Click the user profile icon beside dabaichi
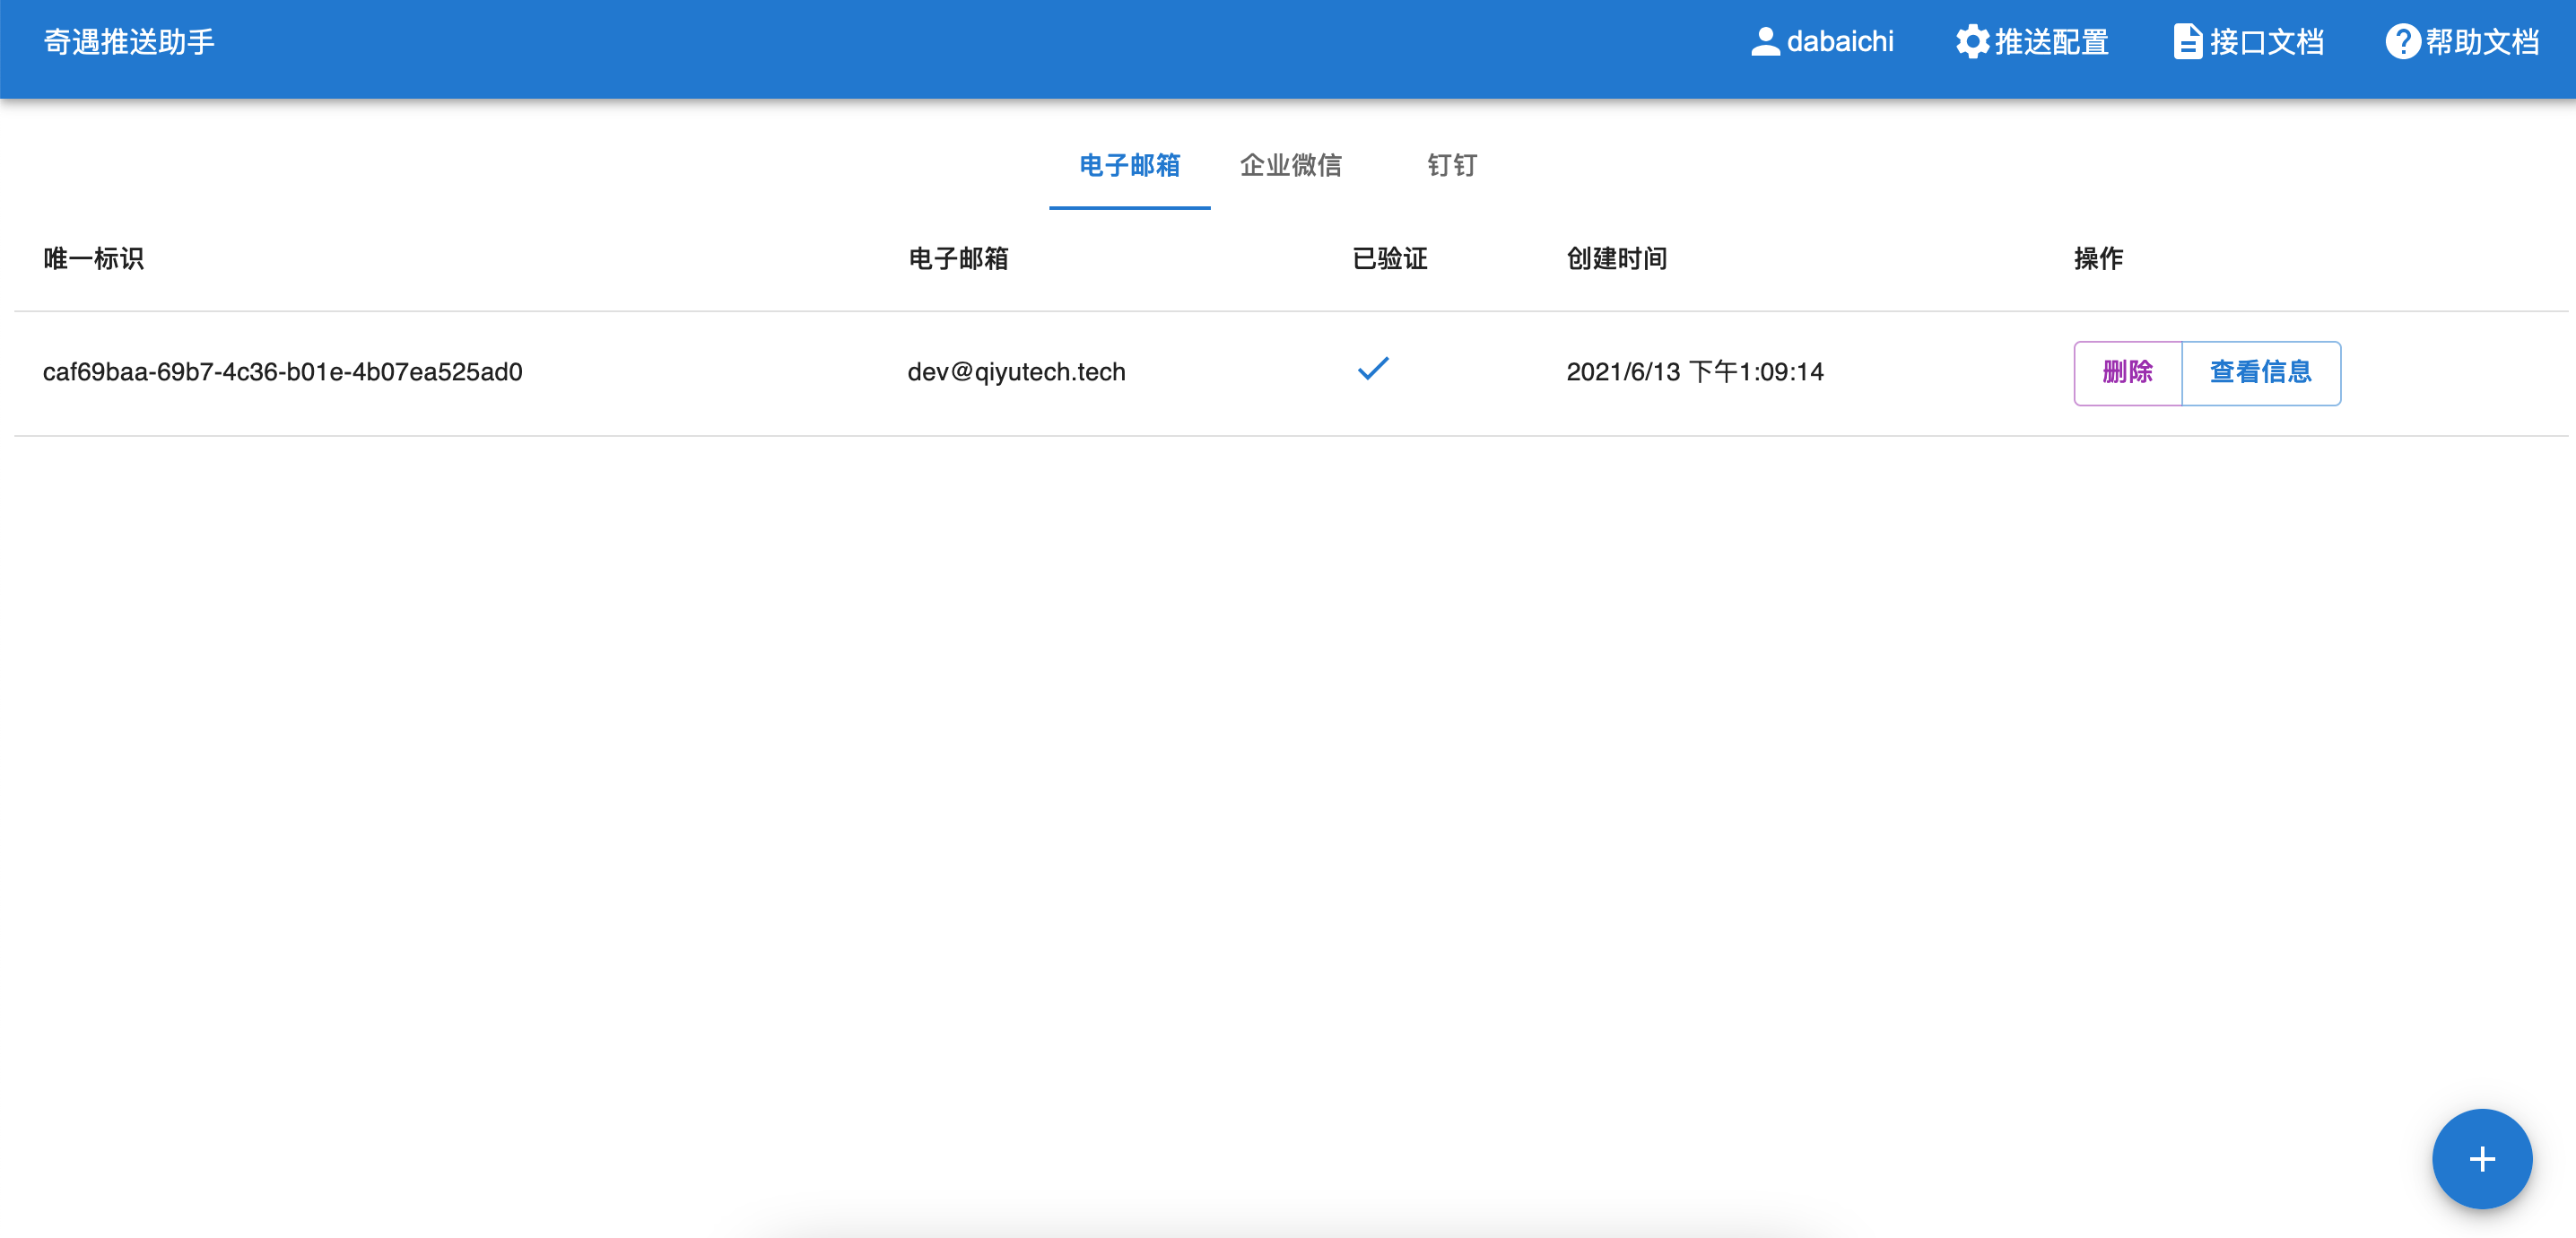 click(1765, 42)
